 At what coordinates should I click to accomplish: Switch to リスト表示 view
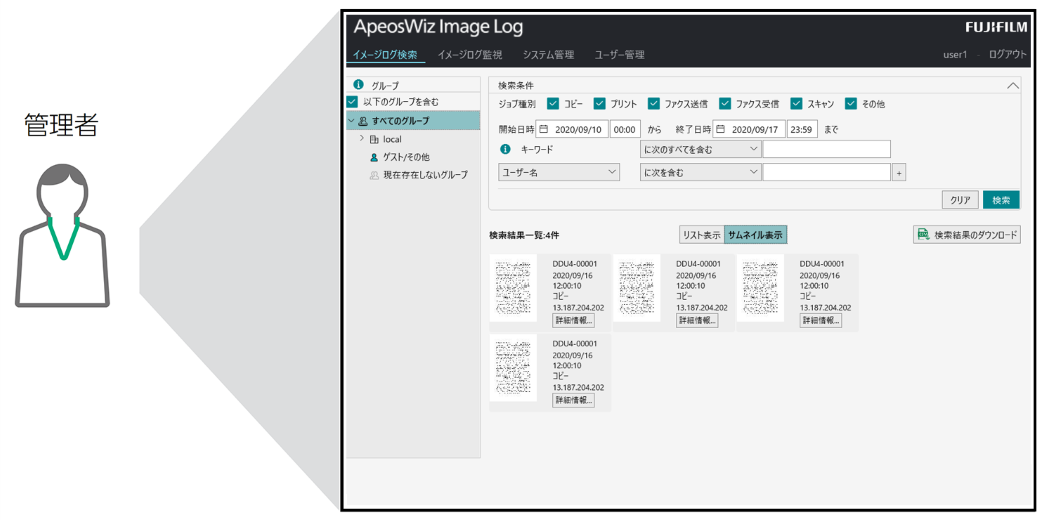tap(702, 235)
